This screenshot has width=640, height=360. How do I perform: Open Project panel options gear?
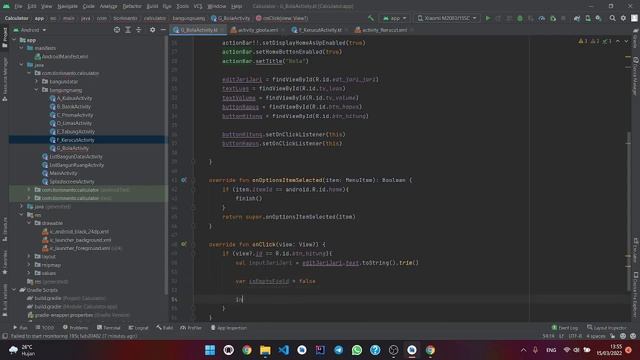tap(152, 30)
